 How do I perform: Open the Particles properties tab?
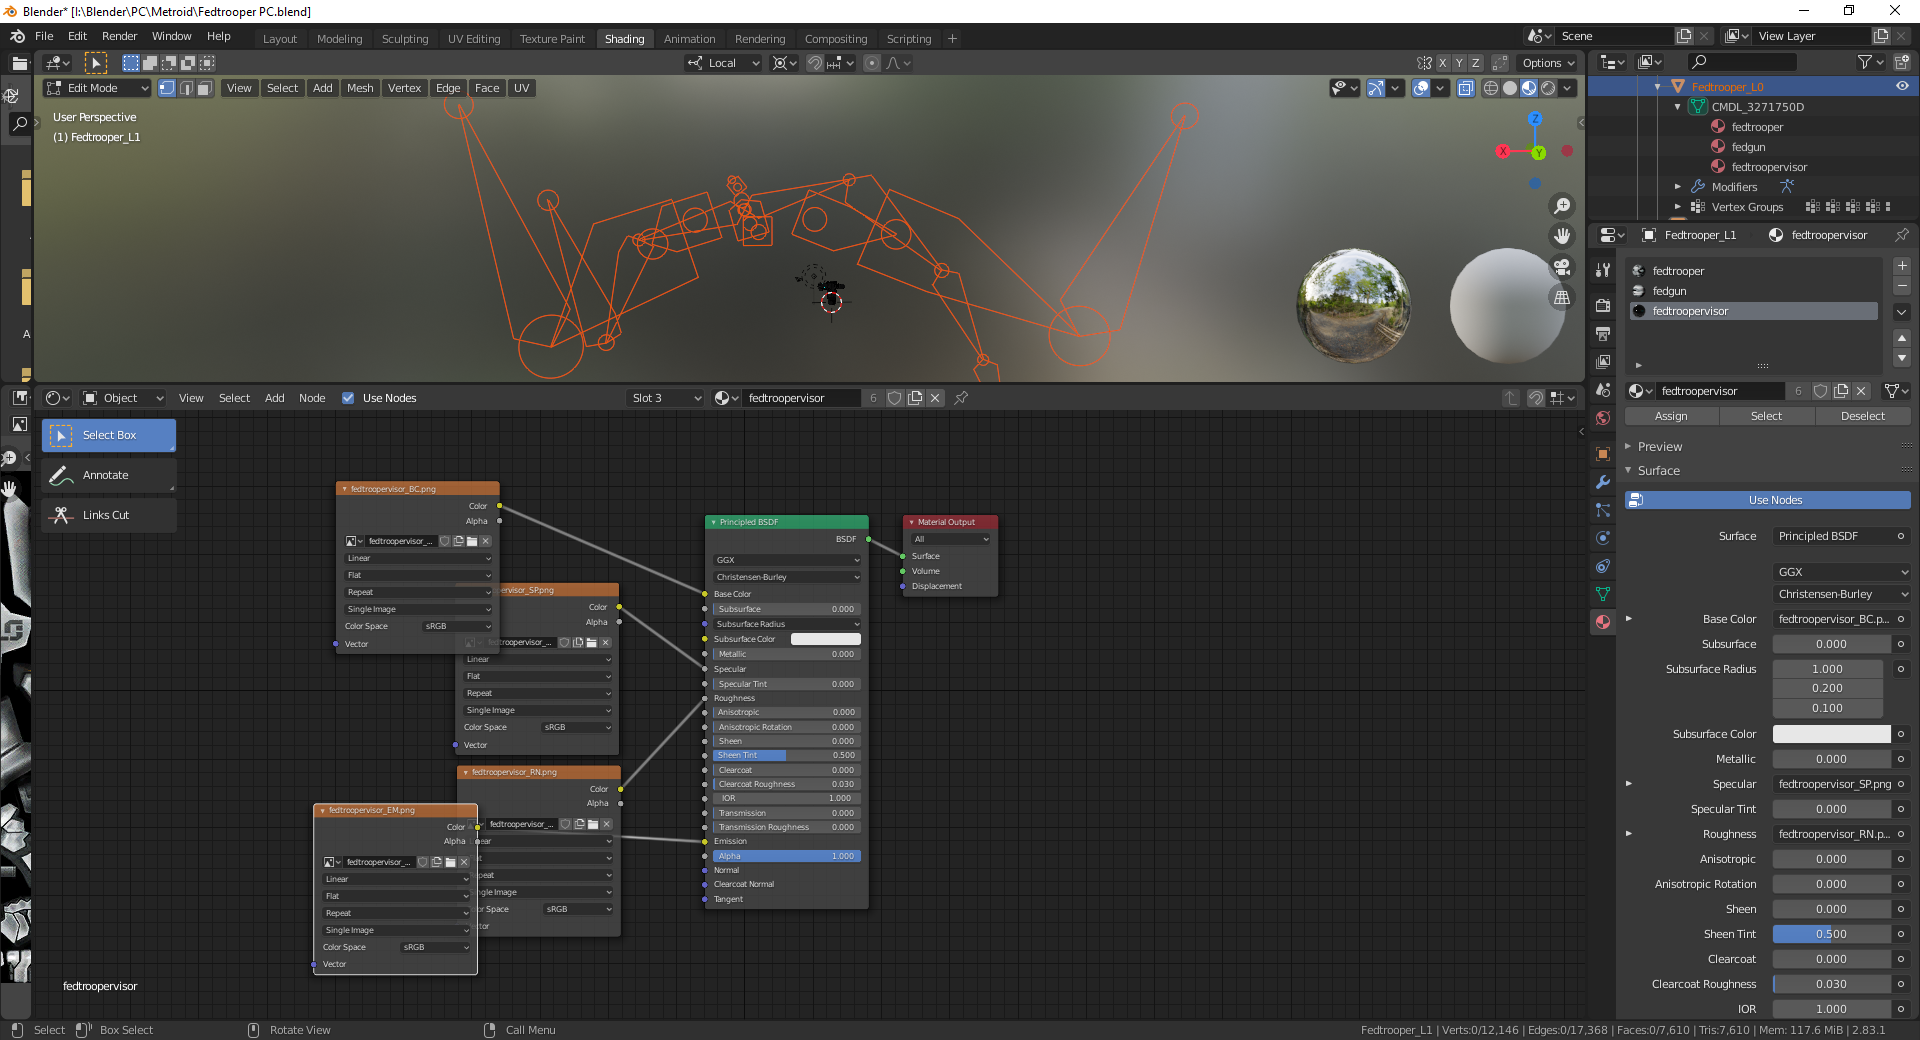tap(1603, 510)
